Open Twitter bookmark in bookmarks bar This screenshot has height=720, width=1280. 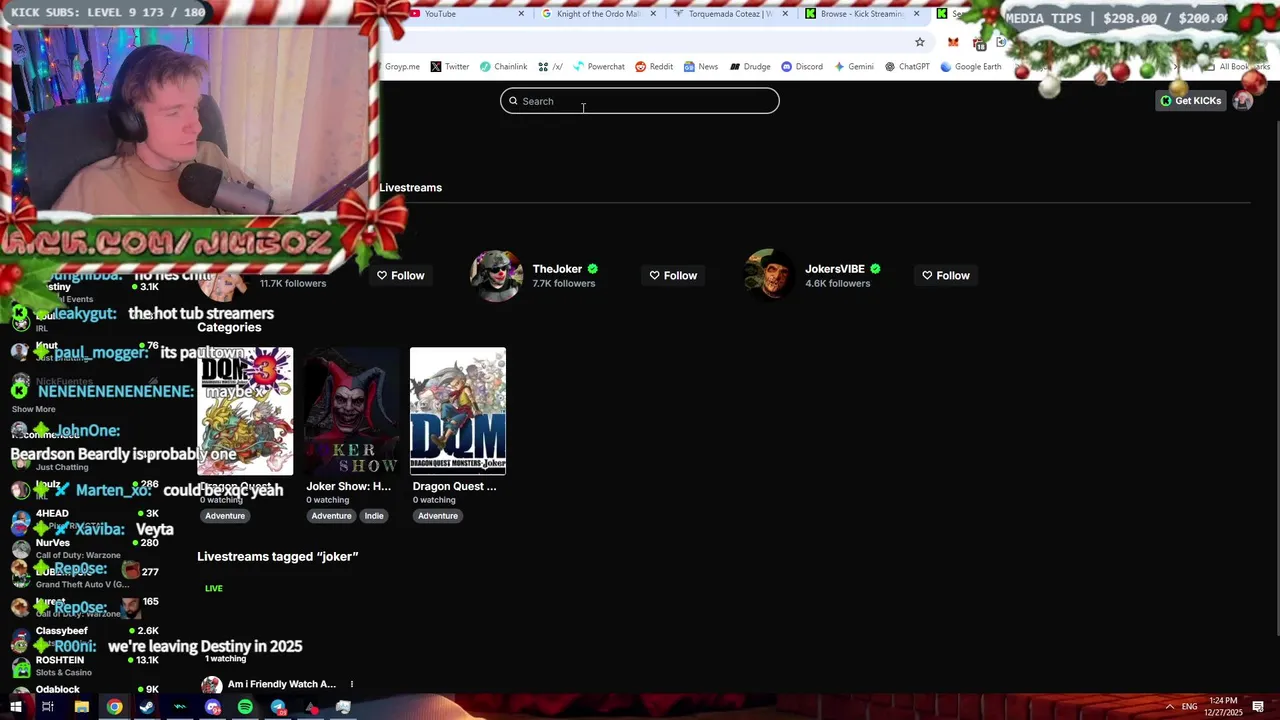(450, 67)
